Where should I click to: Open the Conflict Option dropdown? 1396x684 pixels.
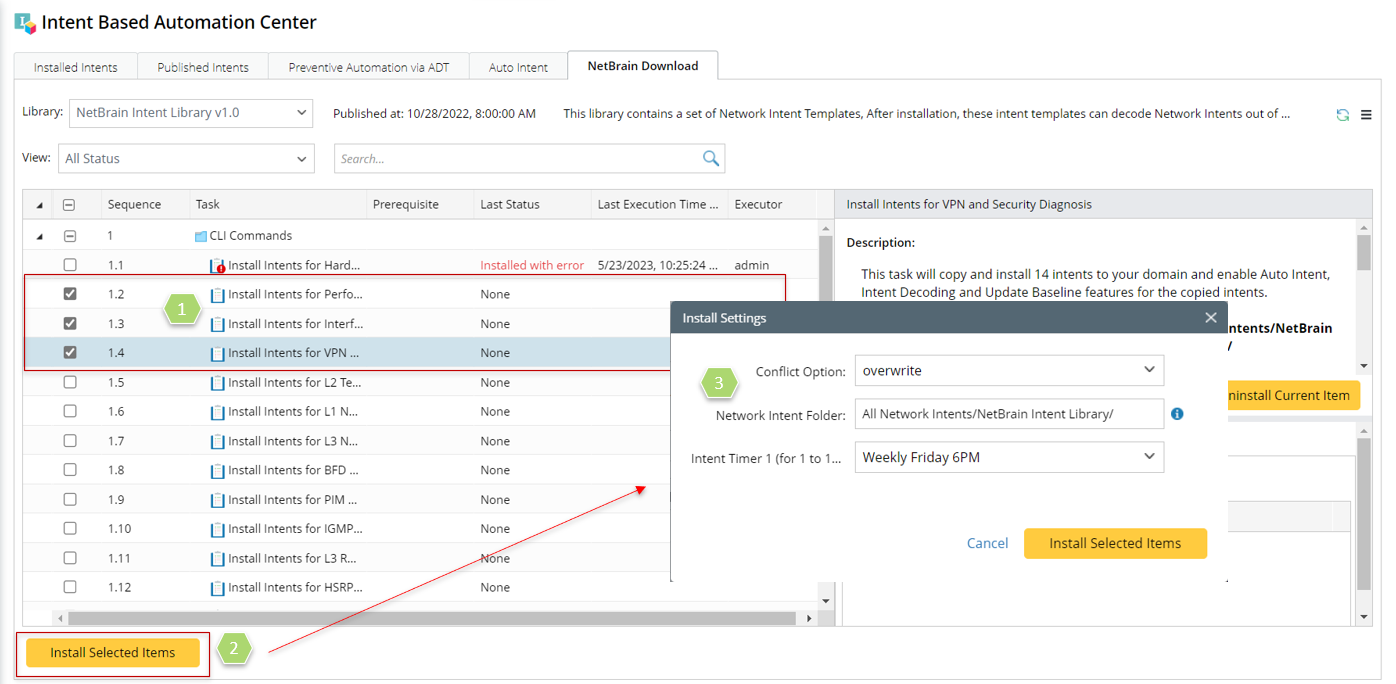[1009, 370]
